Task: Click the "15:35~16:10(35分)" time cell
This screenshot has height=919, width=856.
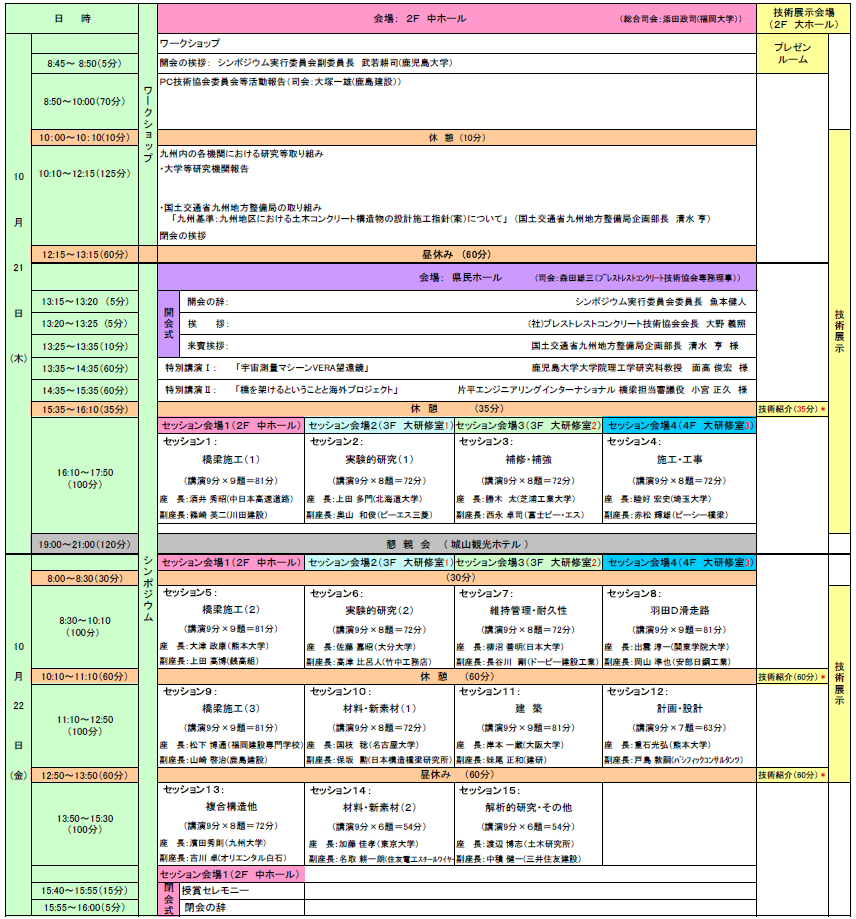Action: point(85,409)
